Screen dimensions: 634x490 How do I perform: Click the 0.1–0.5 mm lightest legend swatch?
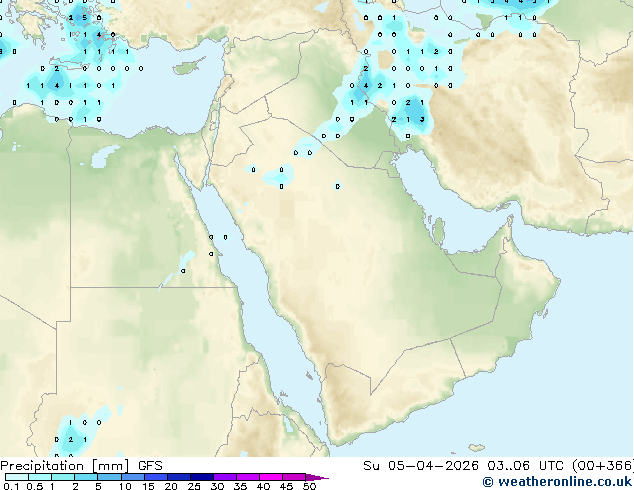(x=17, y=477)
